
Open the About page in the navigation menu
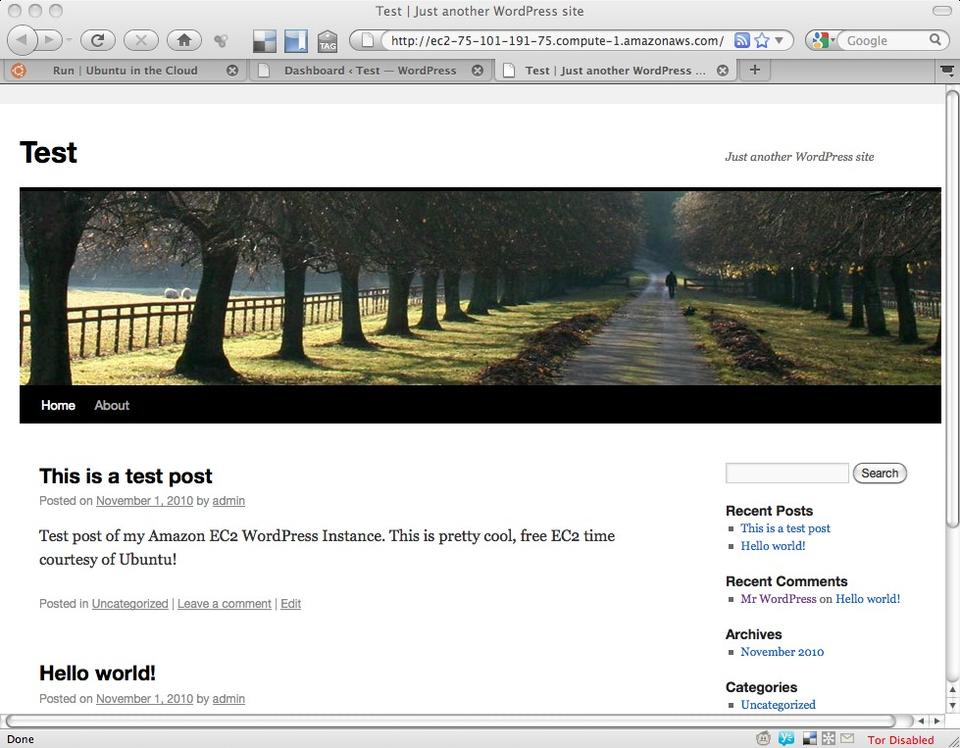(x=112, y=405)
